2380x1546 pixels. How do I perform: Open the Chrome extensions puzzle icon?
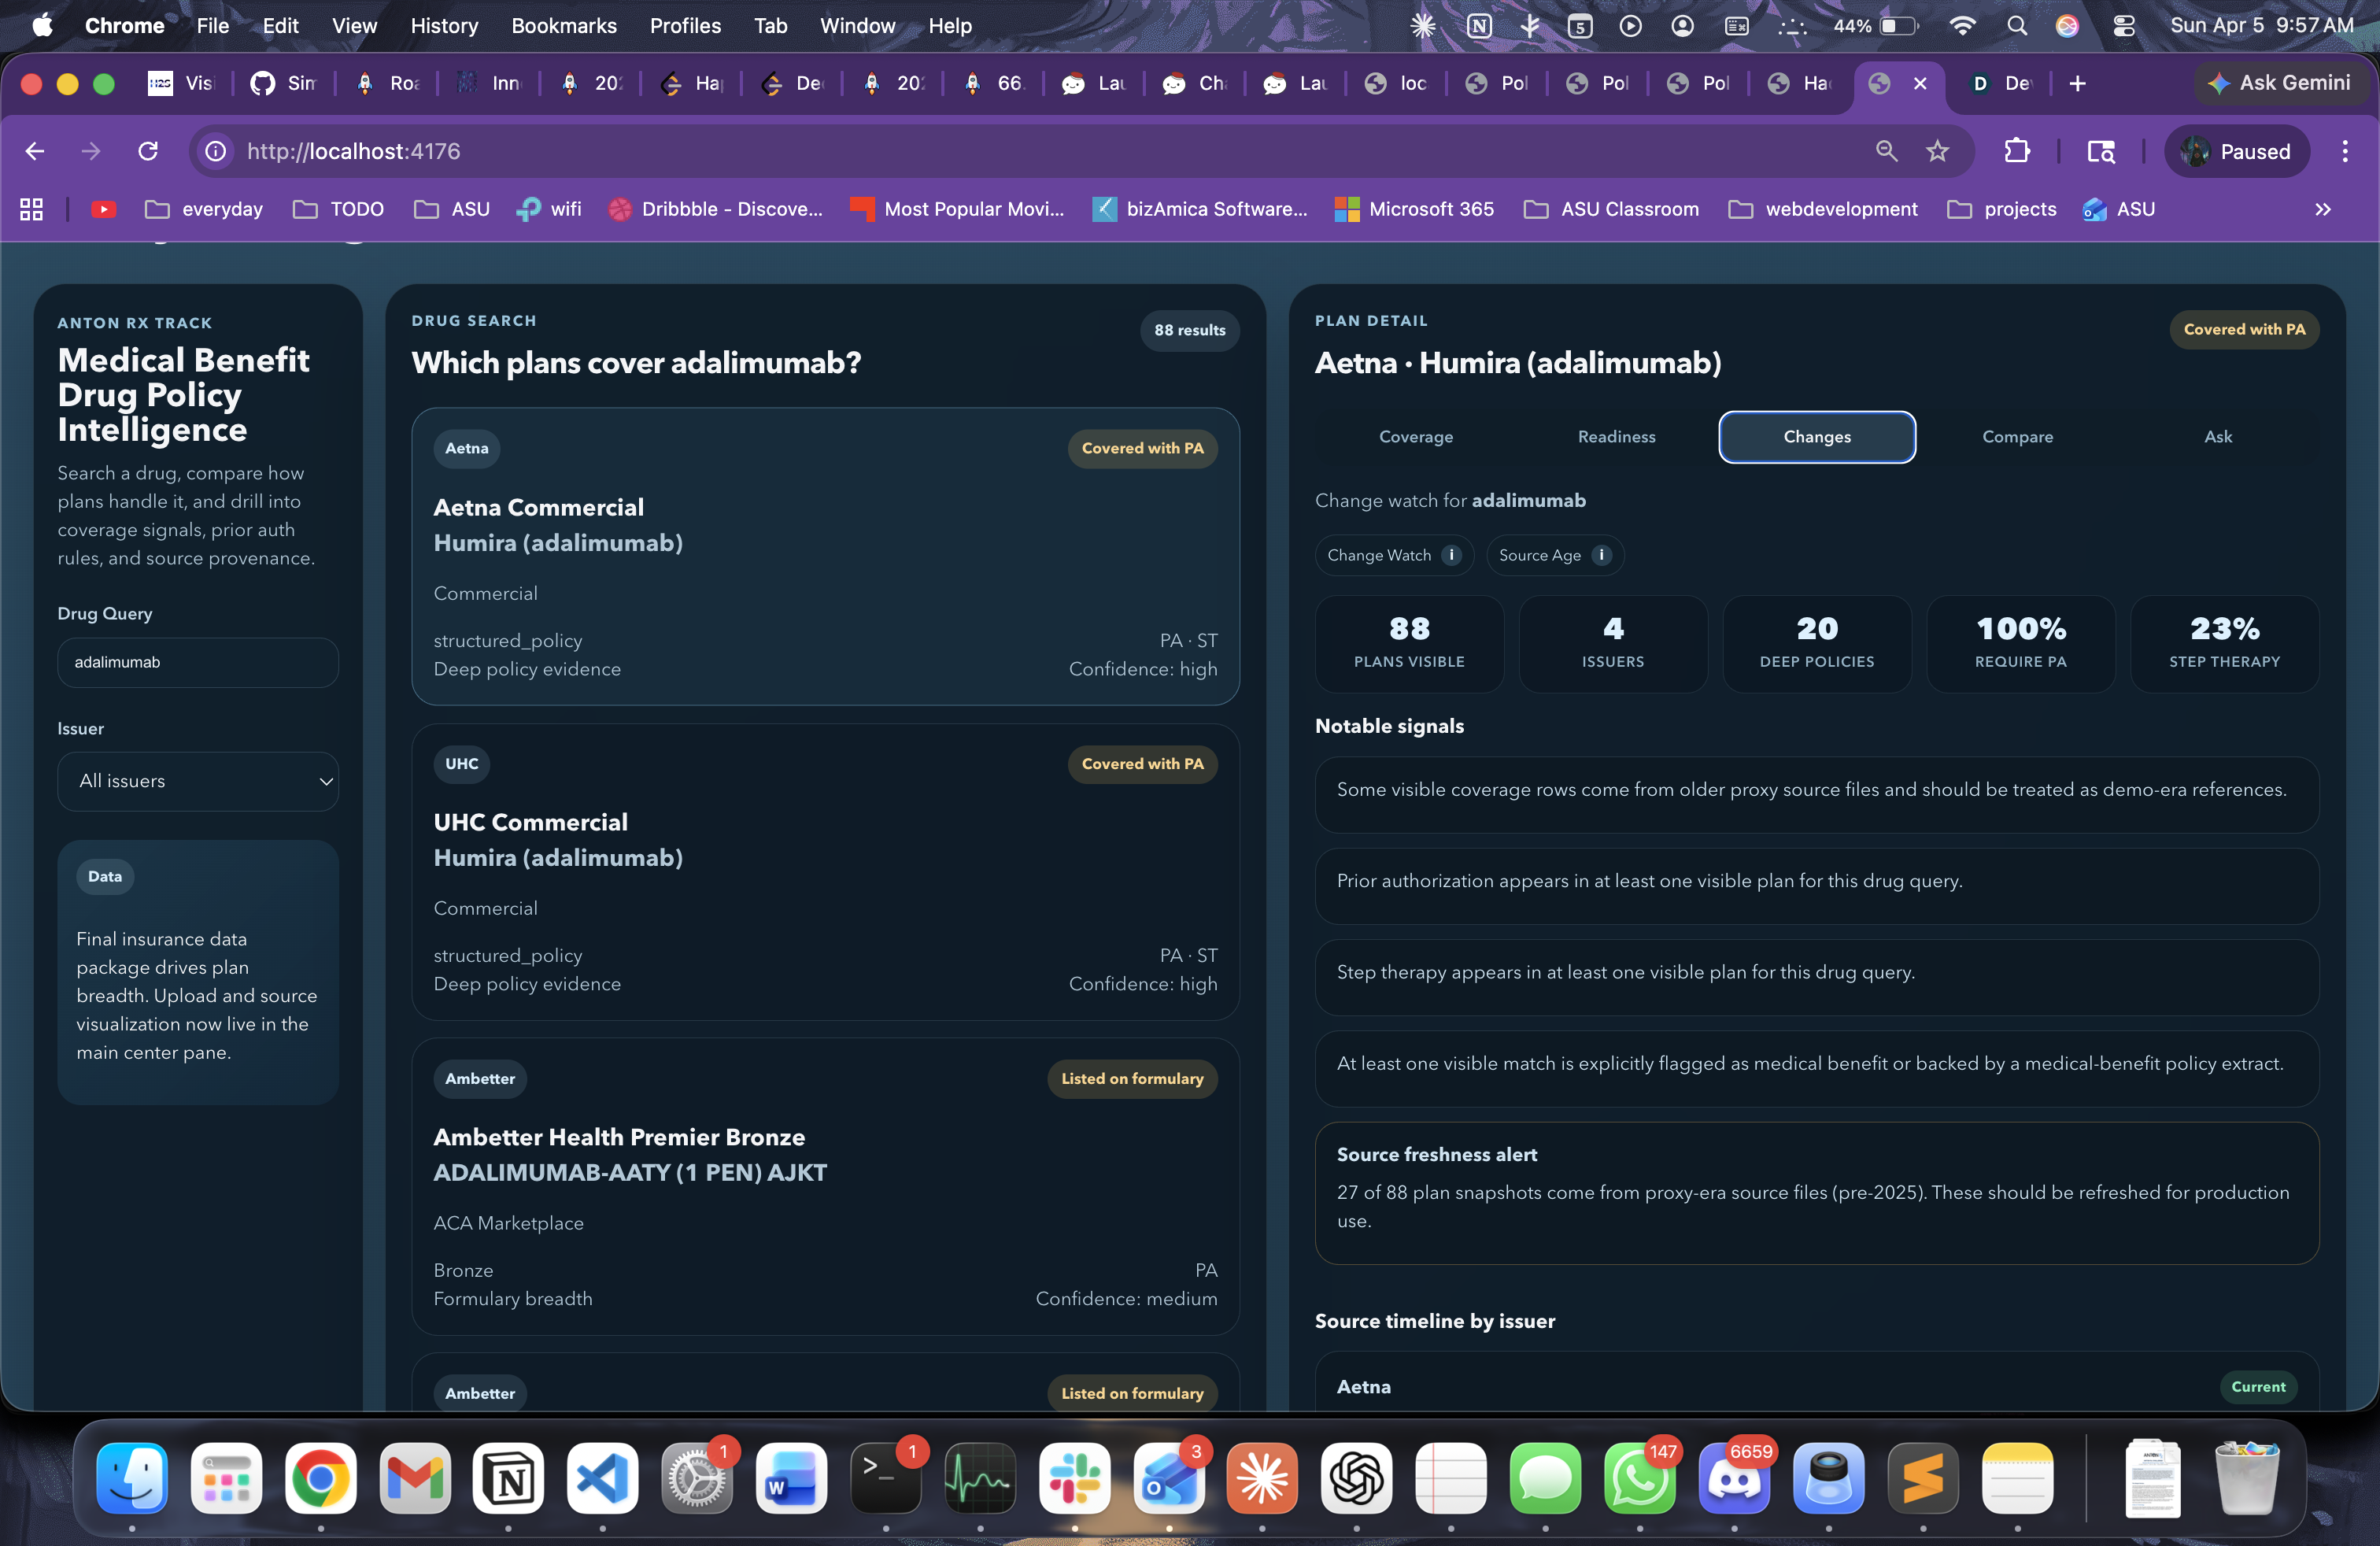click(x=2016, y=151)
